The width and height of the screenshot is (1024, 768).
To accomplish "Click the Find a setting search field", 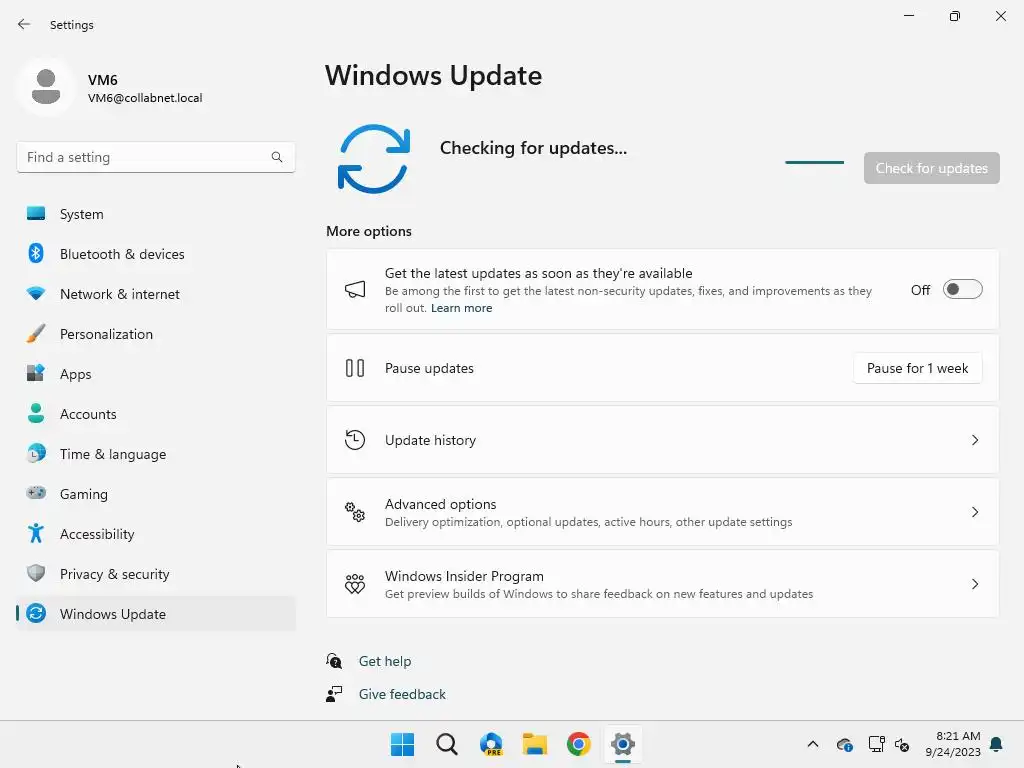I will [x=156, y=157].
